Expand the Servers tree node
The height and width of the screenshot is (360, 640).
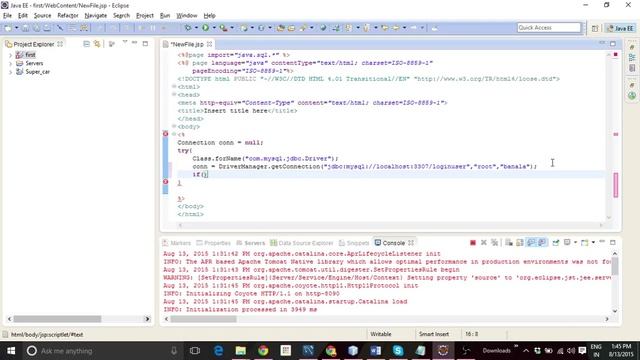pos(10,64)
